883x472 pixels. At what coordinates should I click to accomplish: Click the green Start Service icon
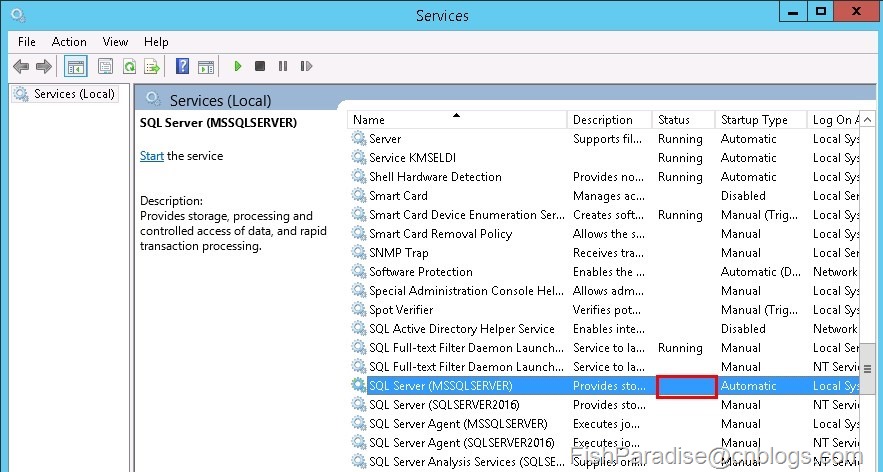pos(238,66)
